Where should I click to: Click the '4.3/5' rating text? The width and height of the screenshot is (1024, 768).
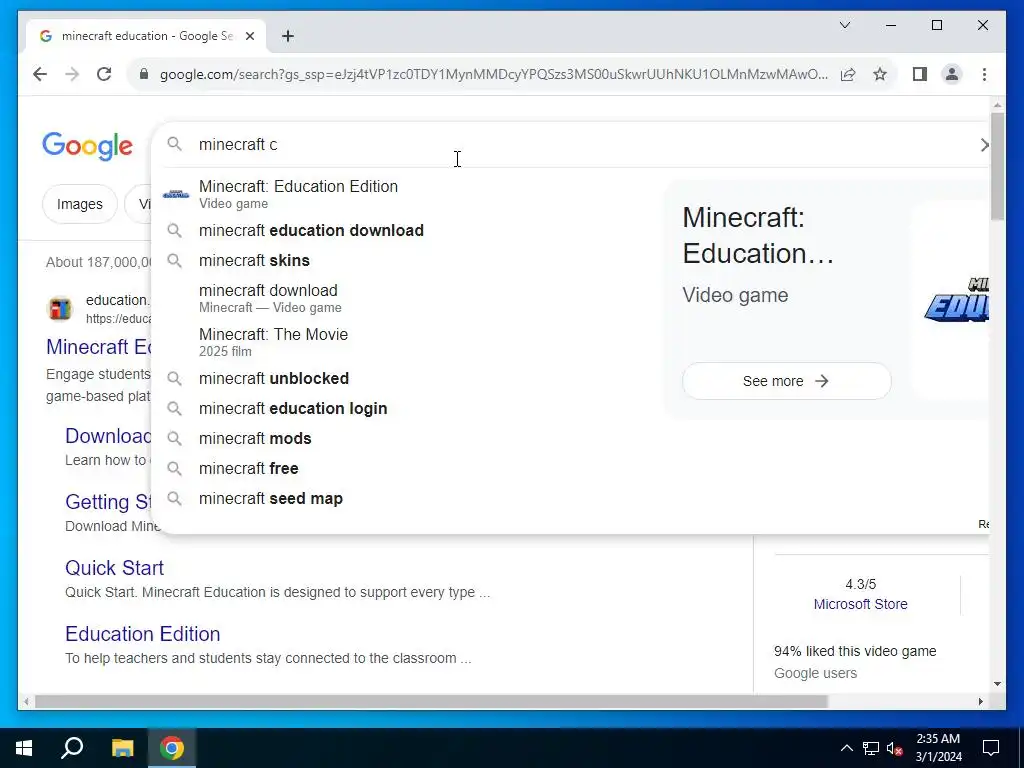pos(860,584)
